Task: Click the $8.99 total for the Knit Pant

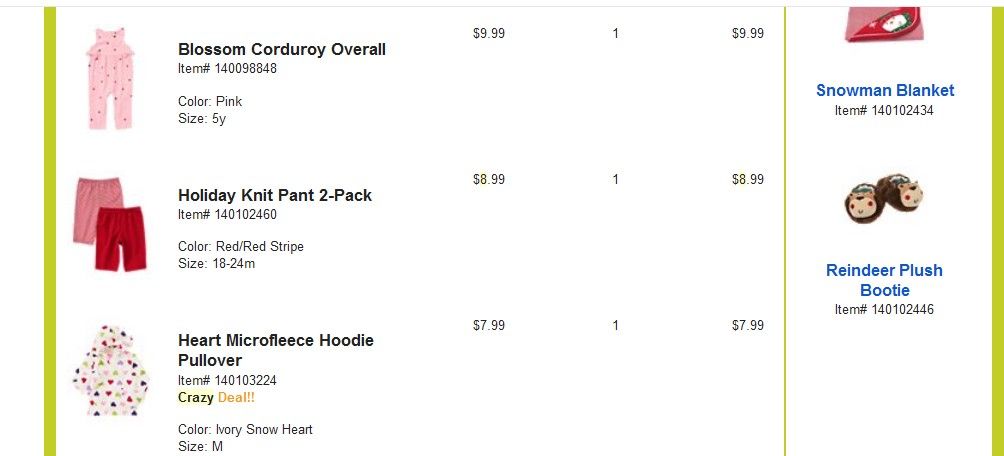Action: click(x=748, y=179)
